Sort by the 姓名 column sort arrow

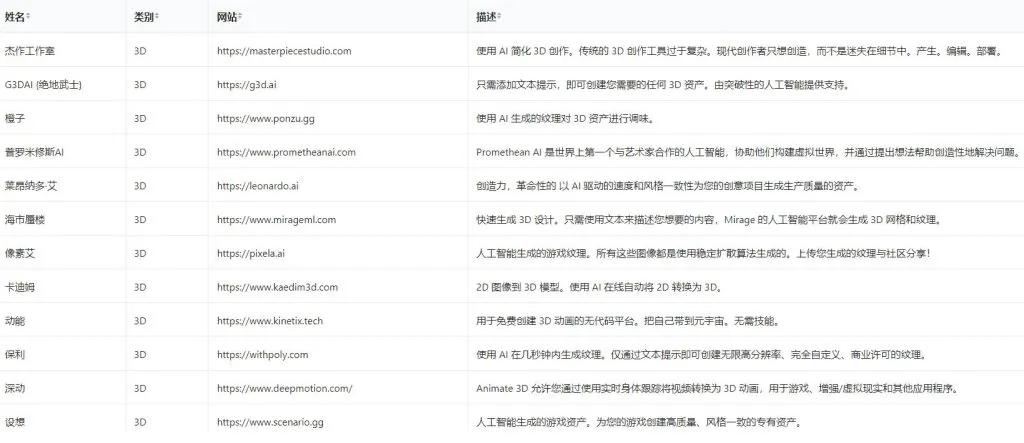[28, 17]
